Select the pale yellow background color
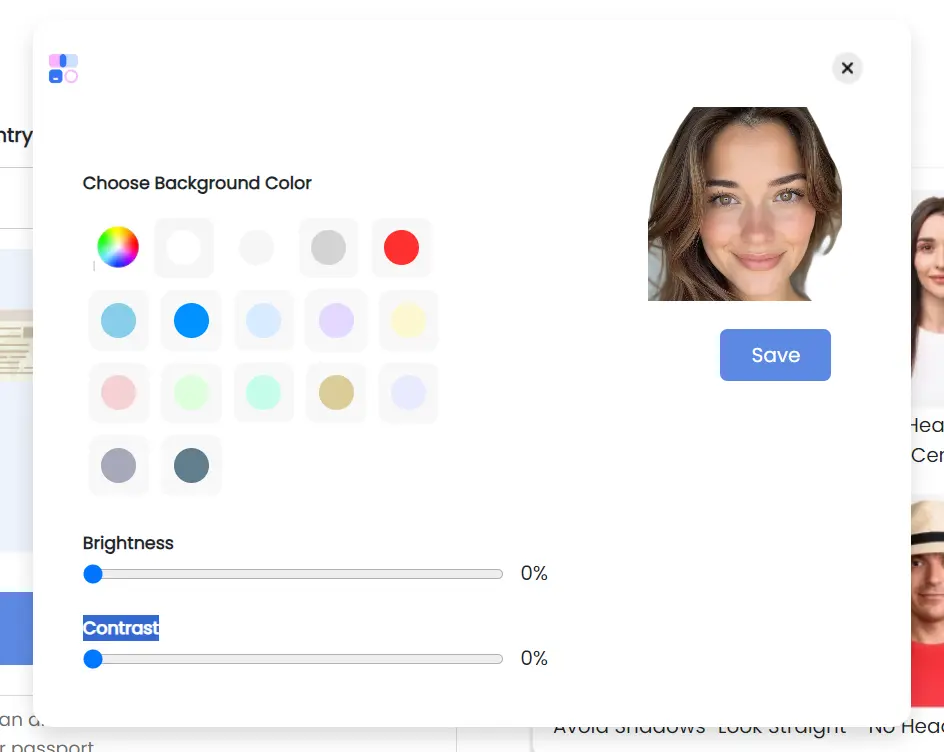Image resolution: width=944 pixels, height=752 pixels. pyautogui.click(x=408, y=320)
